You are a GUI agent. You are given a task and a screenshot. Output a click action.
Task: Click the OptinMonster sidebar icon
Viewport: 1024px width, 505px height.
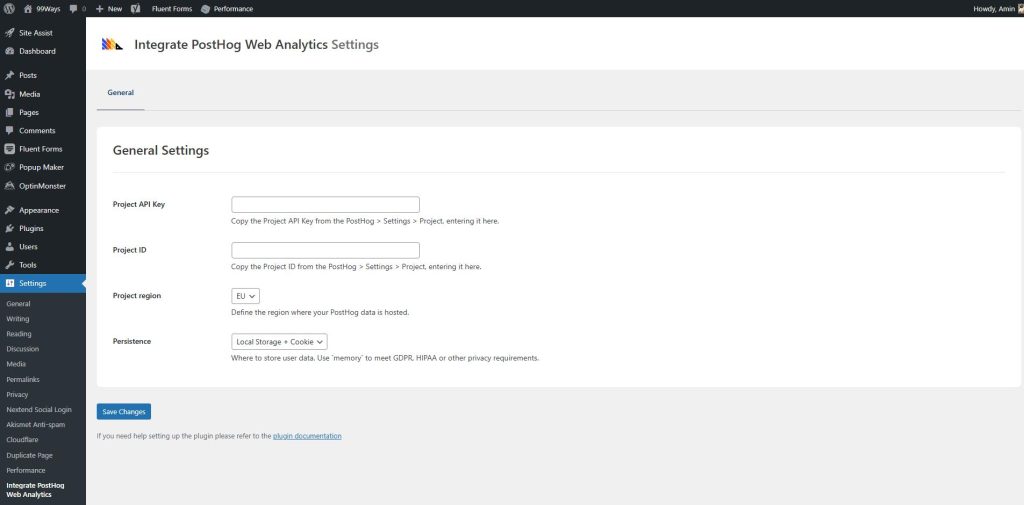coord(9,186)
